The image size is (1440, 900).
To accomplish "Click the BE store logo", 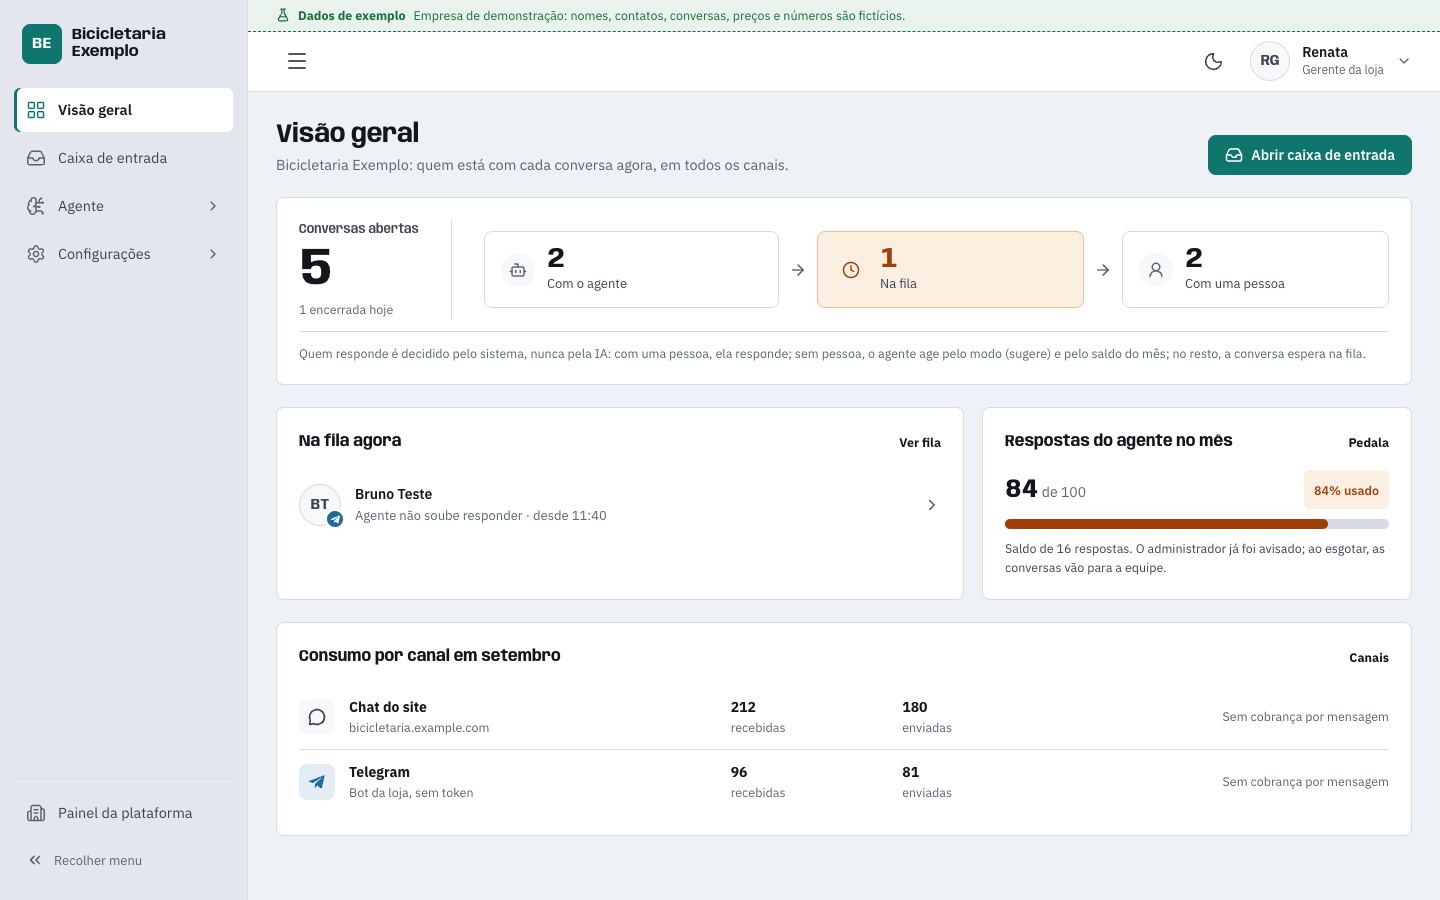I will tap(42, 43).
